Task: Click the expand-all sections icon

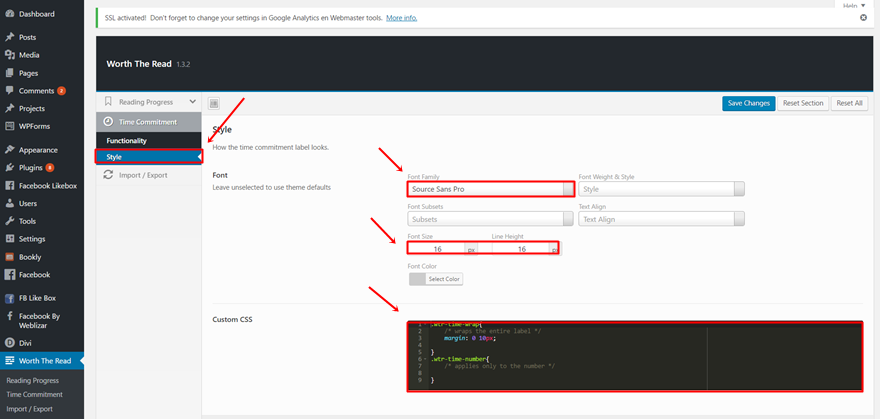Action: [214, 103]
